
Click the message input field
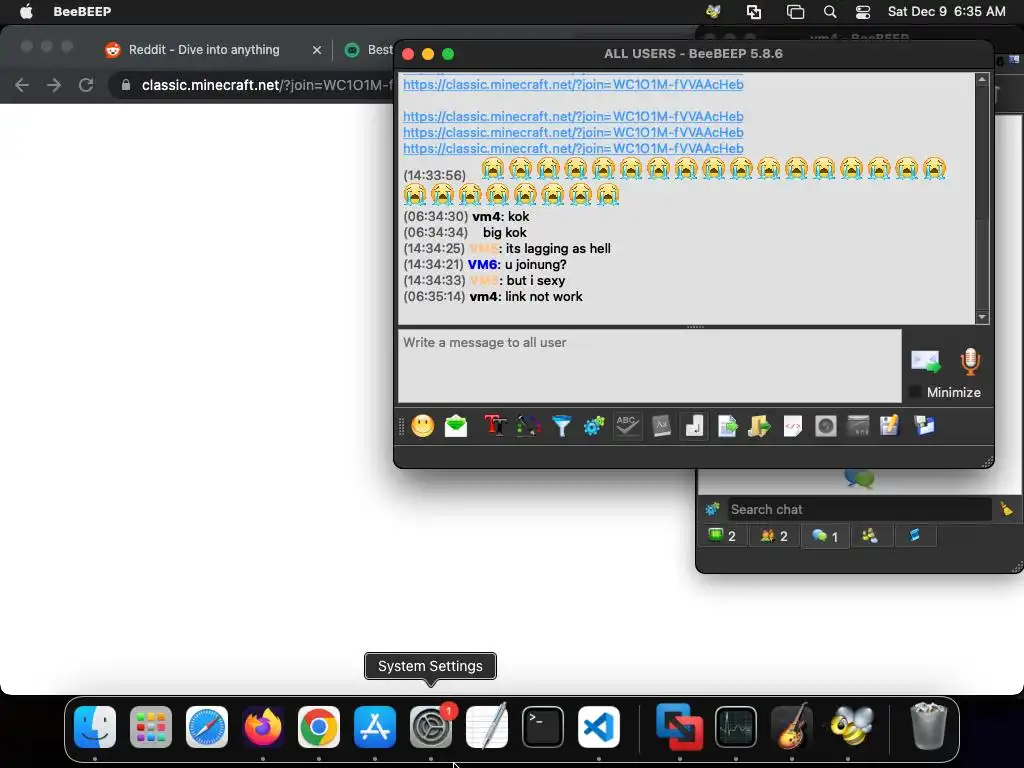click(650, 366)
